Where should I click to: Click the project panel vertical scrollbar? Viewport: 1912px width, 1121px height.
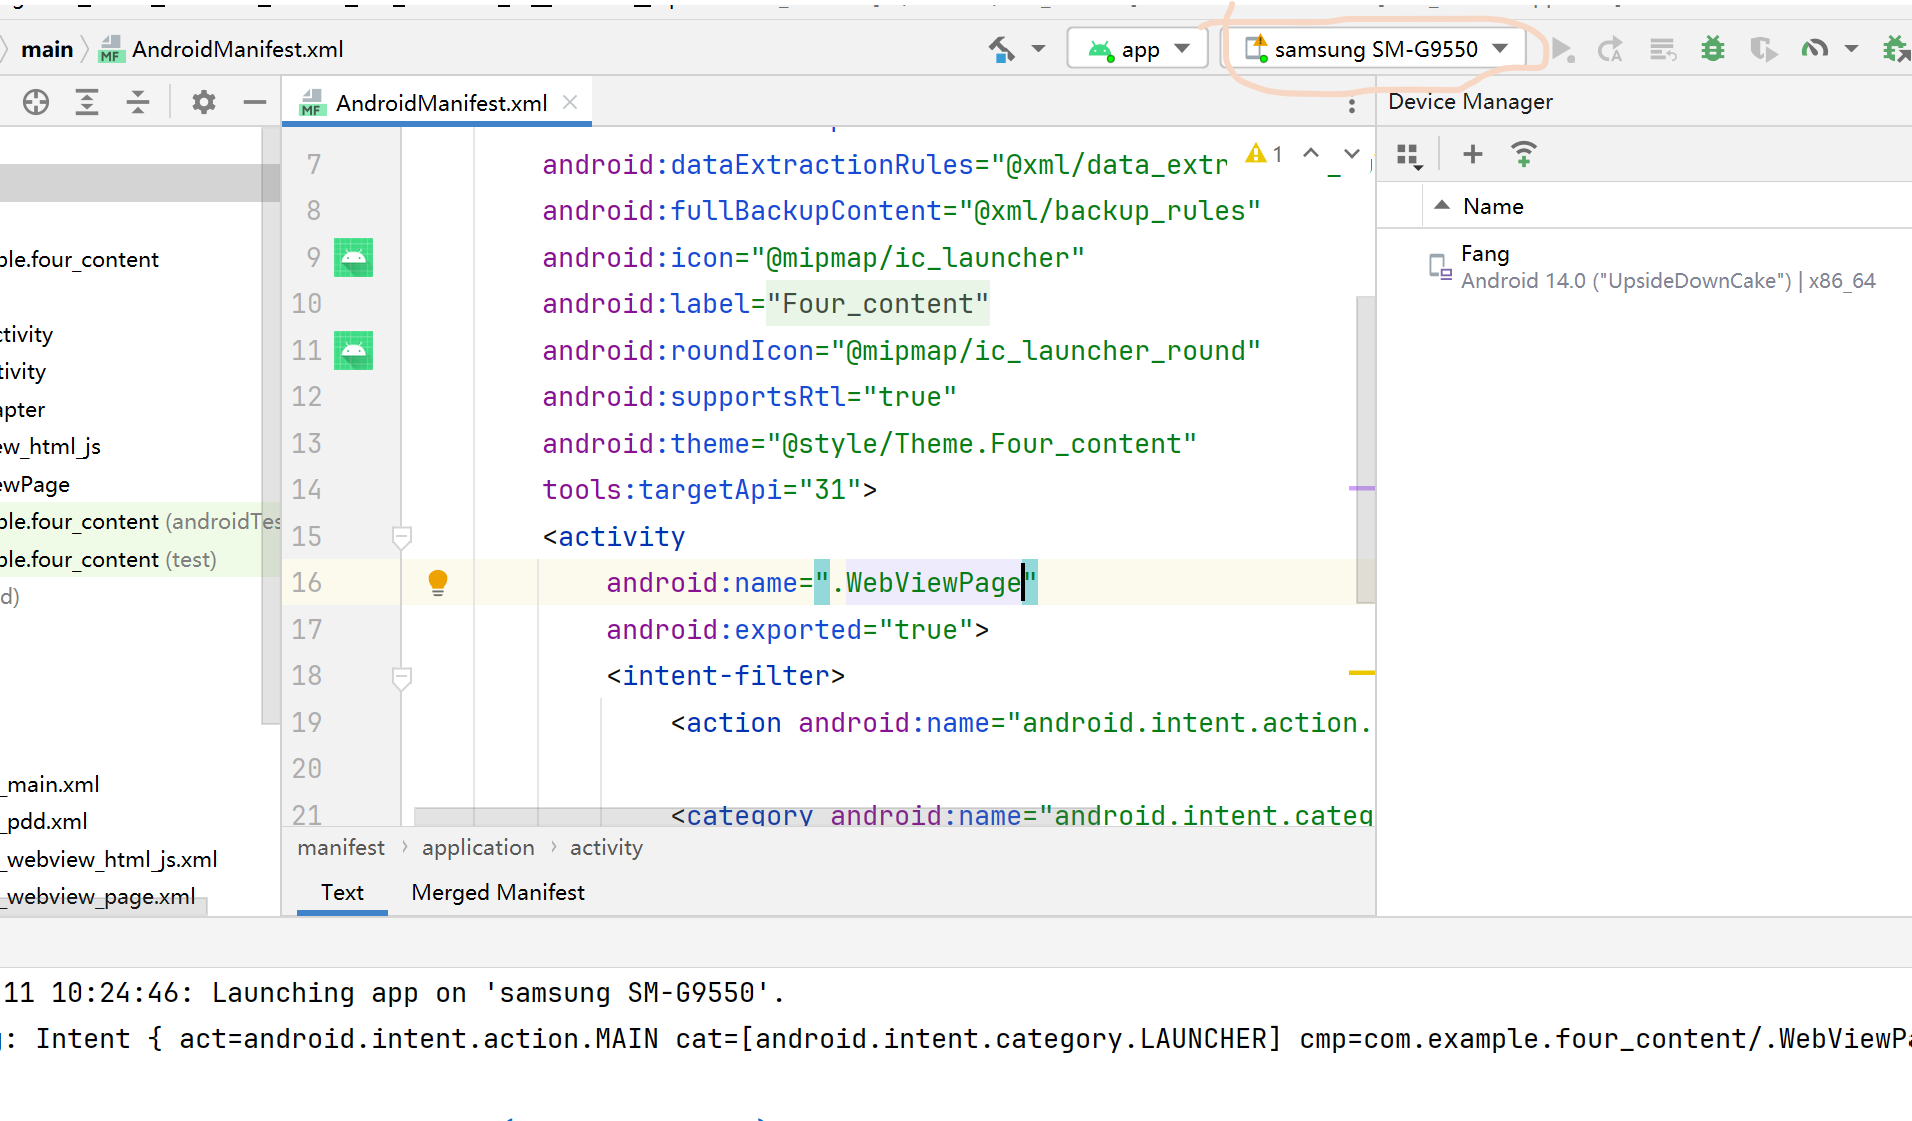[x=270, y=425]
